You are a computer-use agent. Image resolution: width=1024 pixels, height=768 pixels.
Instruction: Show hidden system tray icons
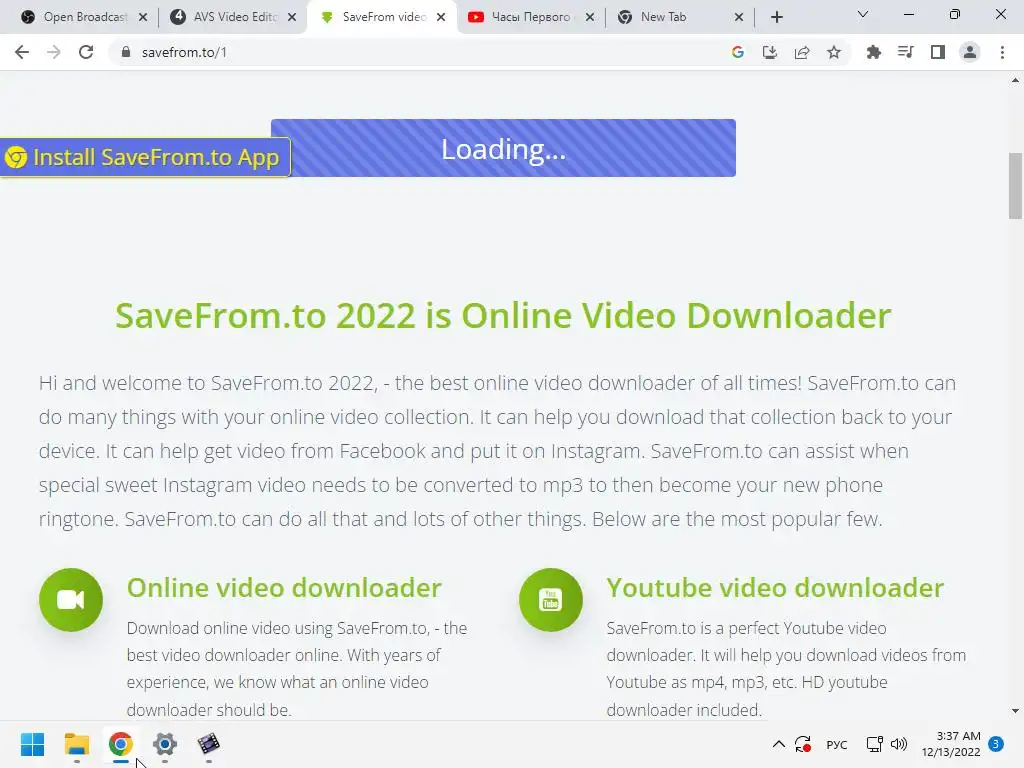[x=778, y=744]
